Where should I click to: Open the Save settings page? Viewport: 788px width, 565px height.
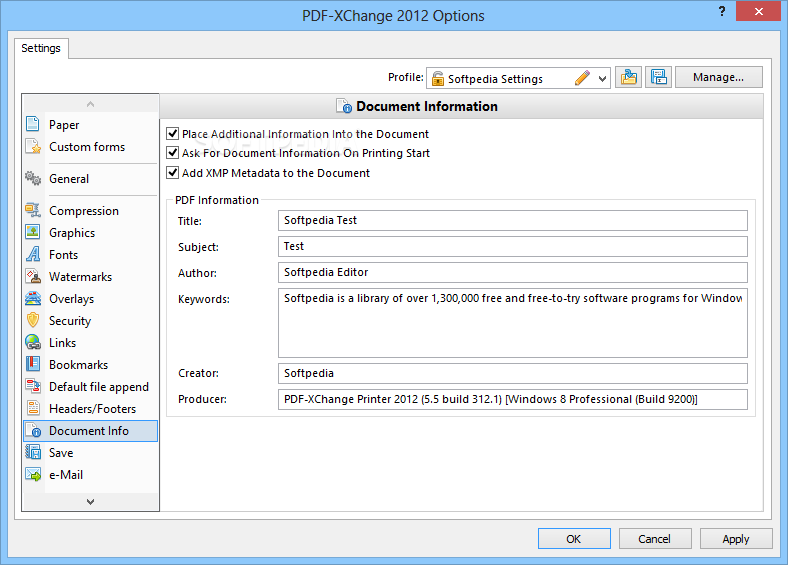[x=90, y=452]
